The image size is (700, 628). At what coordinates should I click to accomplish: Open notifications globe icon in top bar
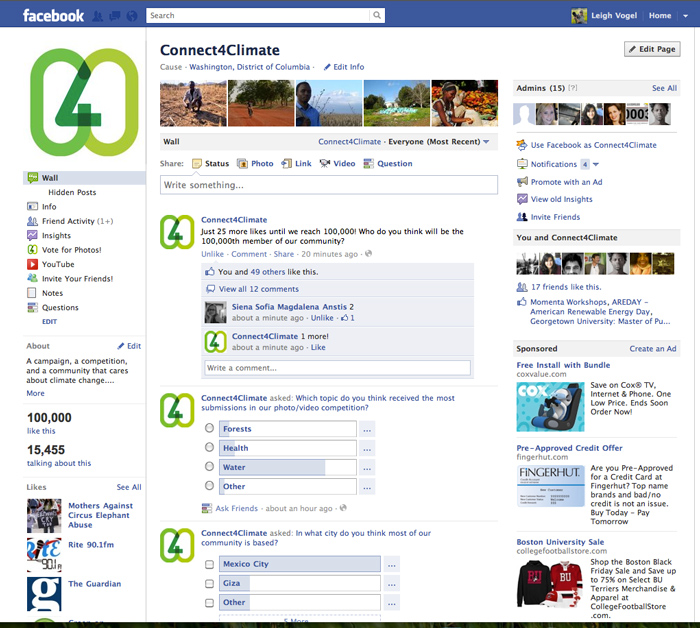pyautogui.click(x=132, y=16)
